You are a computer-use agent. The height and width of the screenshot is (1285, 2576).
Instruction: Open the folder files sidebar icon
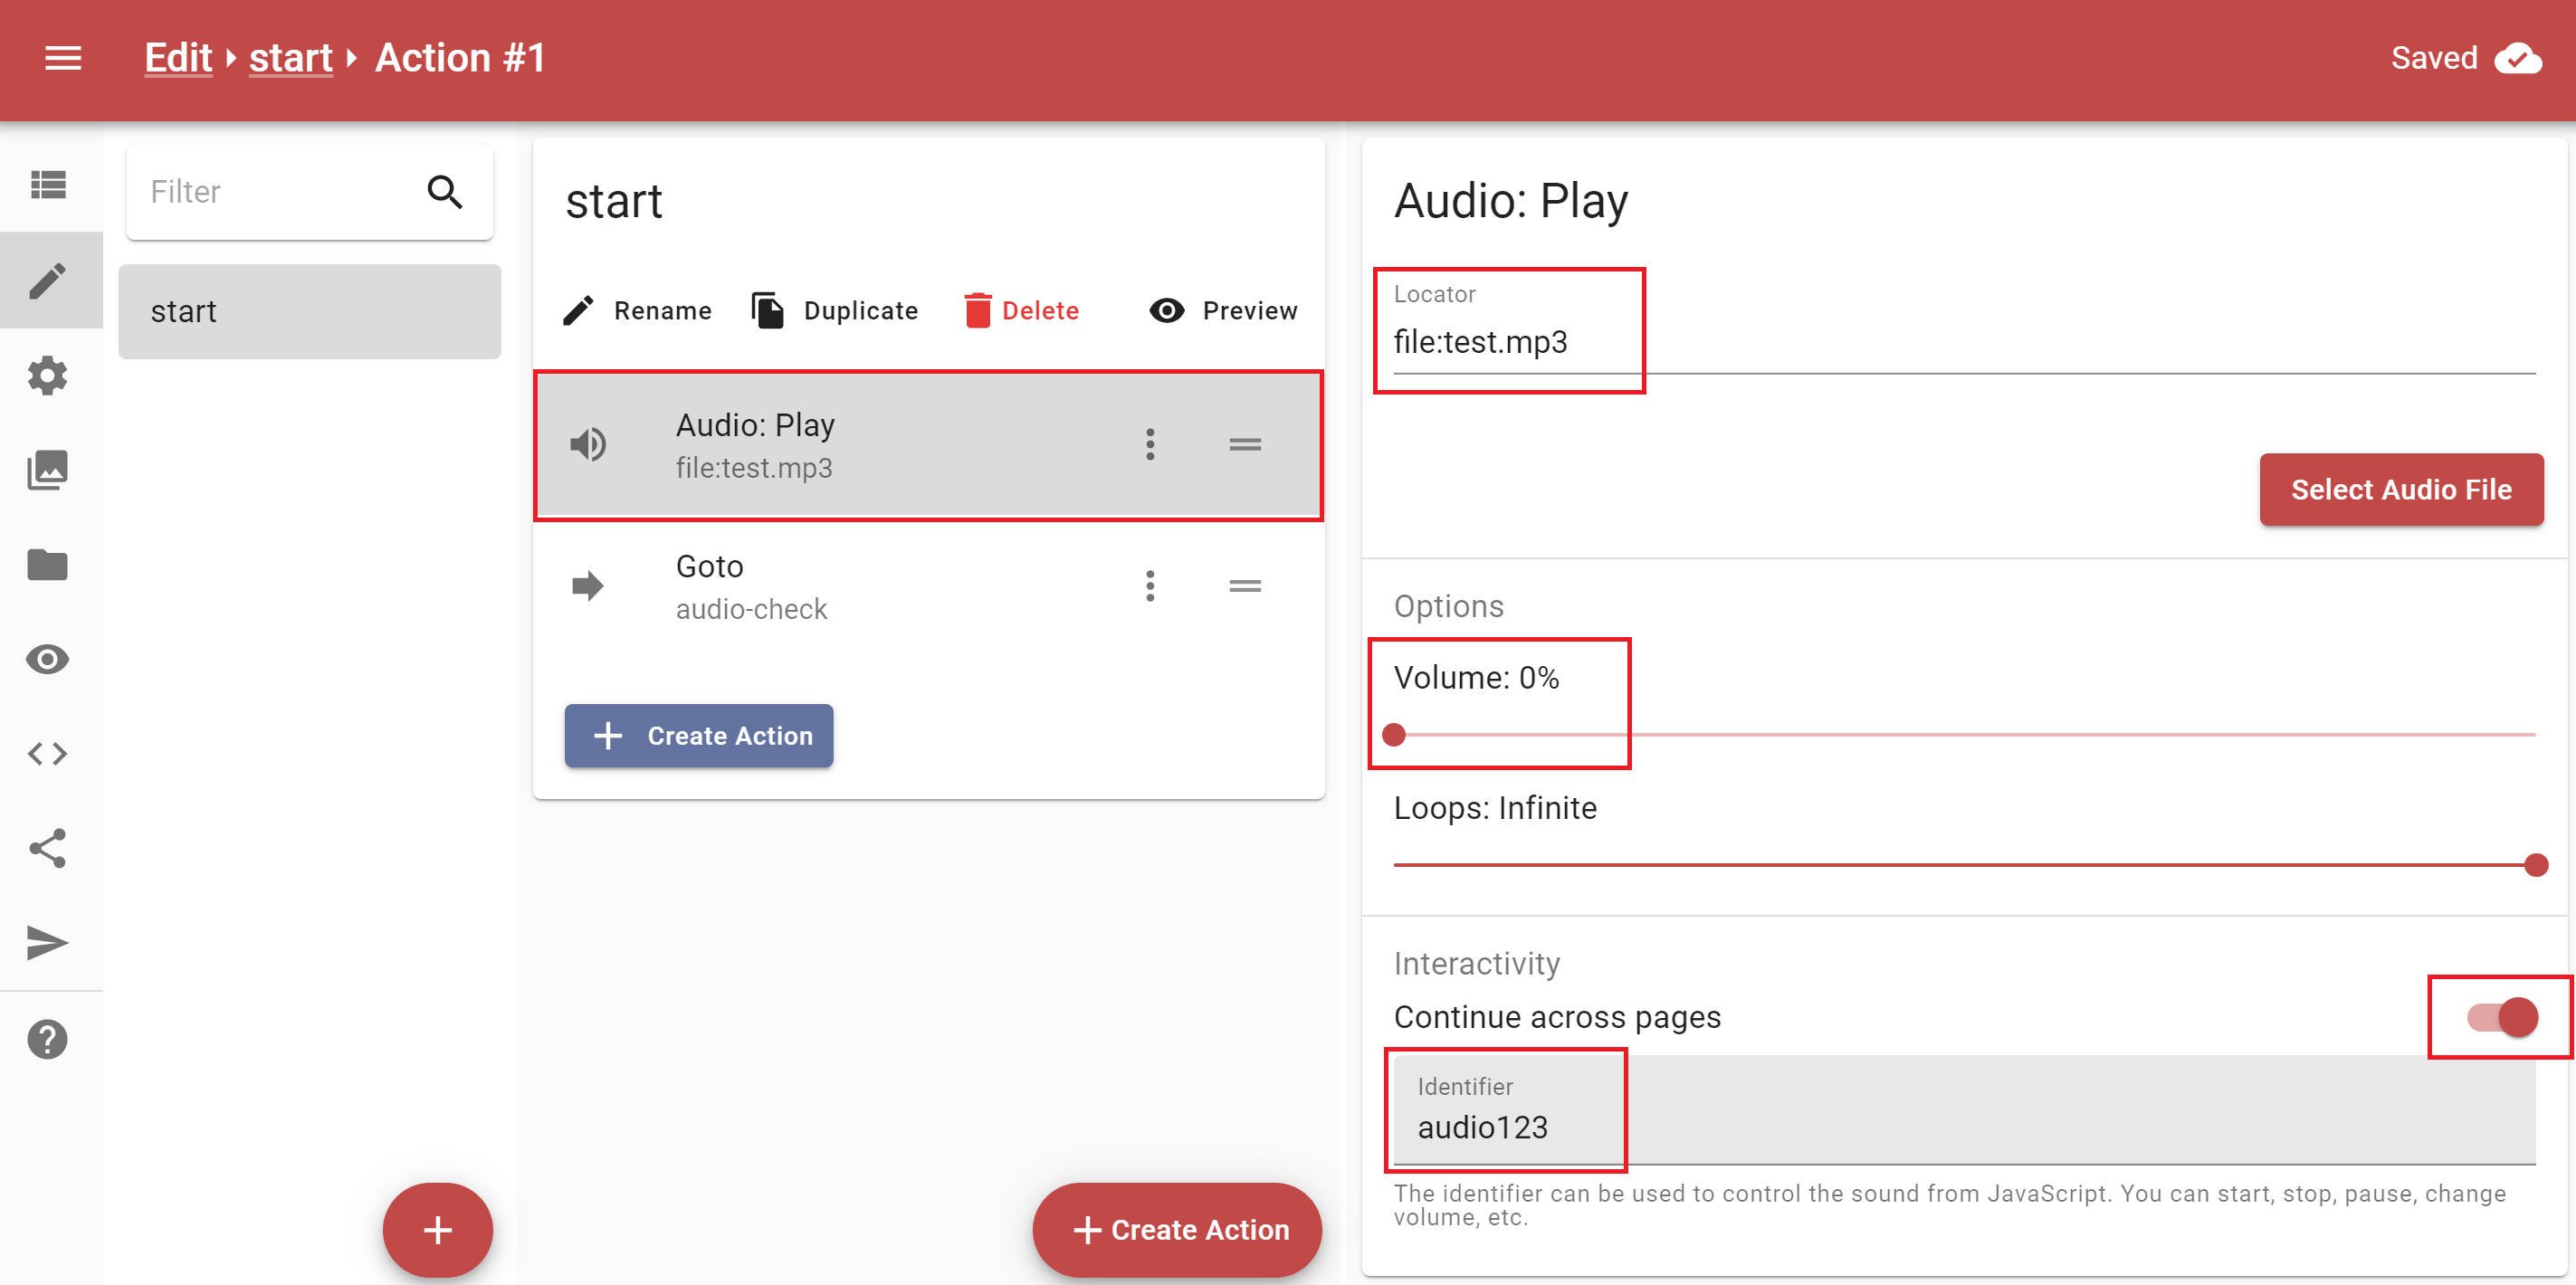pyautogui.click(x=48, y=565)
